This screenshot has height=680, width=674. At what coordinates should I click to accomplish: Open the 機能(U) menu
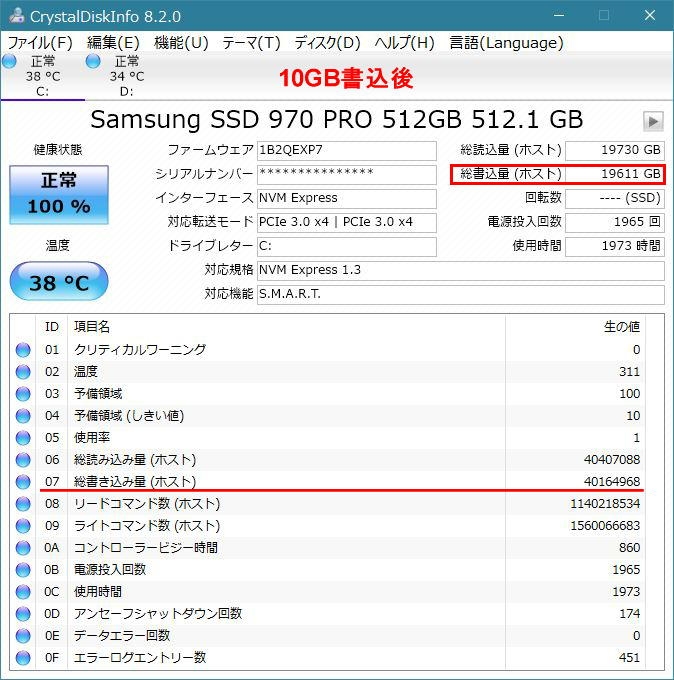(x=181, y=43)
